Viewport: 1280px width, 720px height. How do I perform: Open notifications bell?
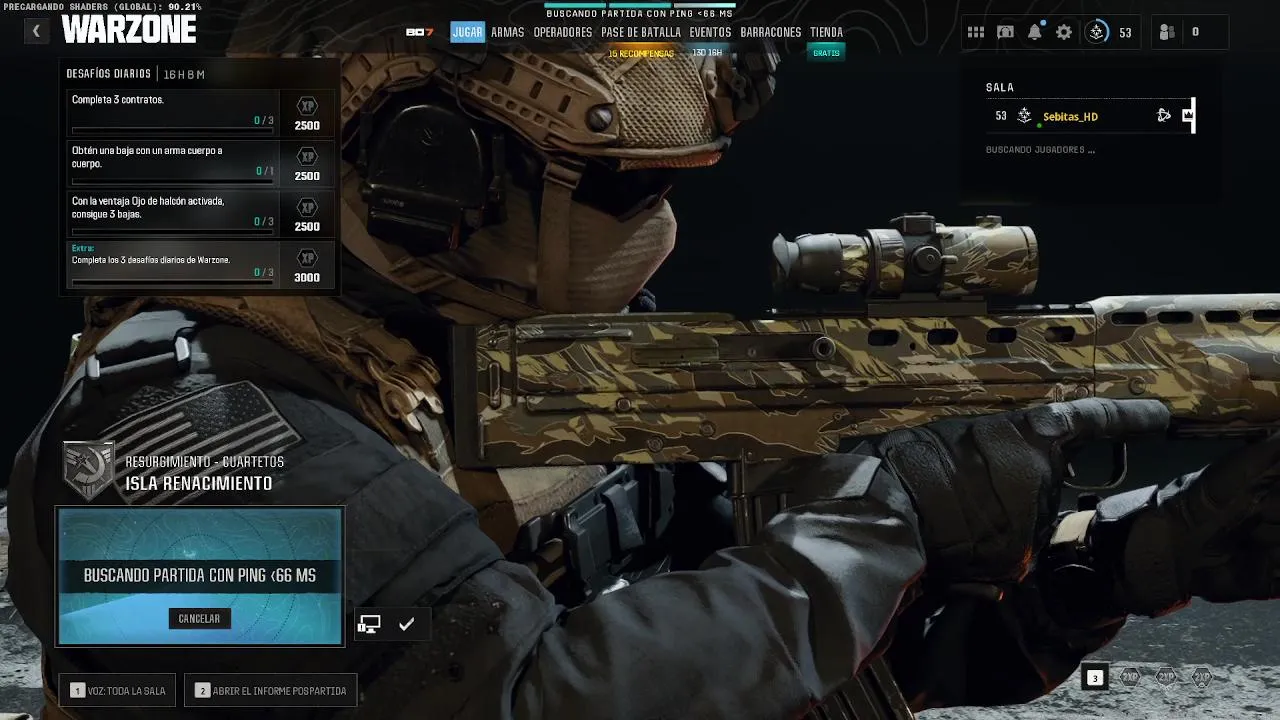pyautogui.click(x=1035, y=32)
